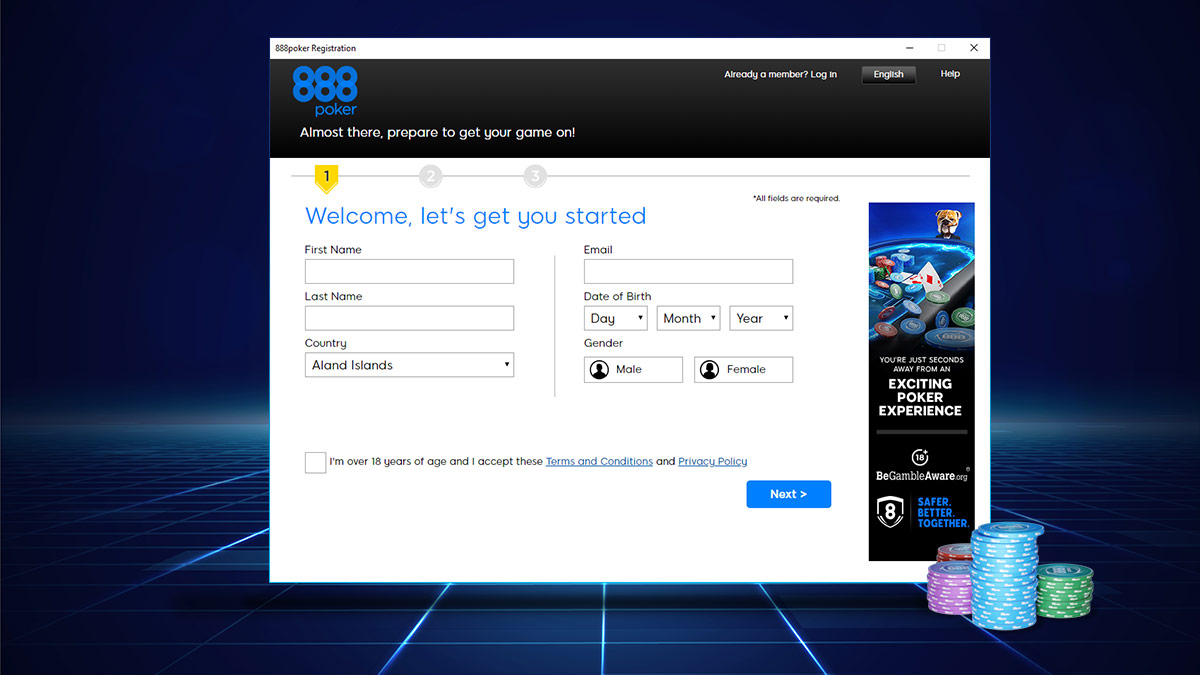
Task: Open the Terms and Conditions link
Action: point(599,461)
